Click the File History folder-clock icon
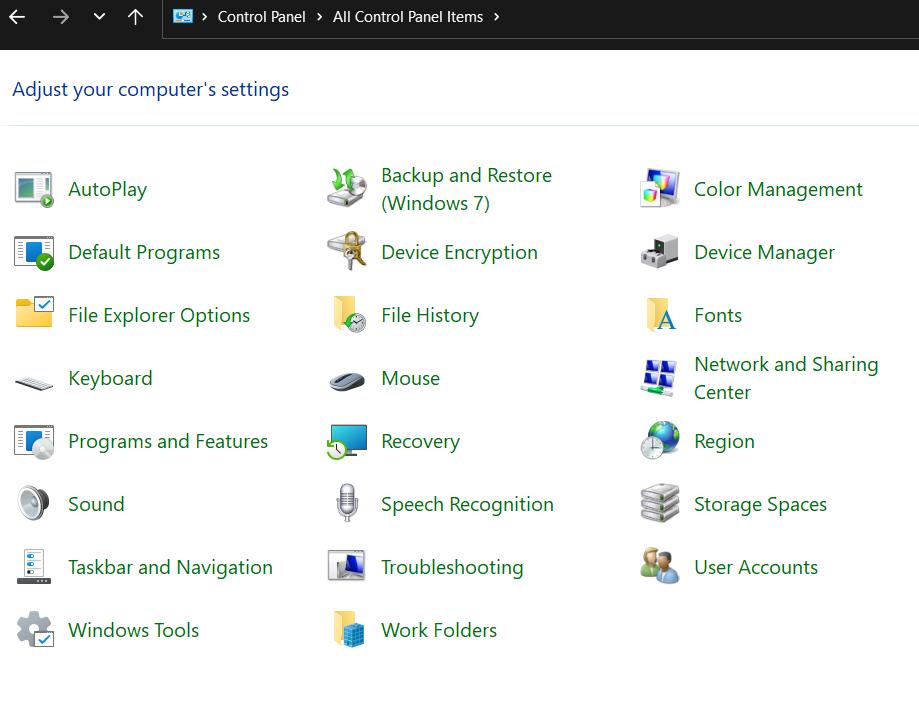Image resolution: width=919 pixels, height=706 pixels. (349, 314)
